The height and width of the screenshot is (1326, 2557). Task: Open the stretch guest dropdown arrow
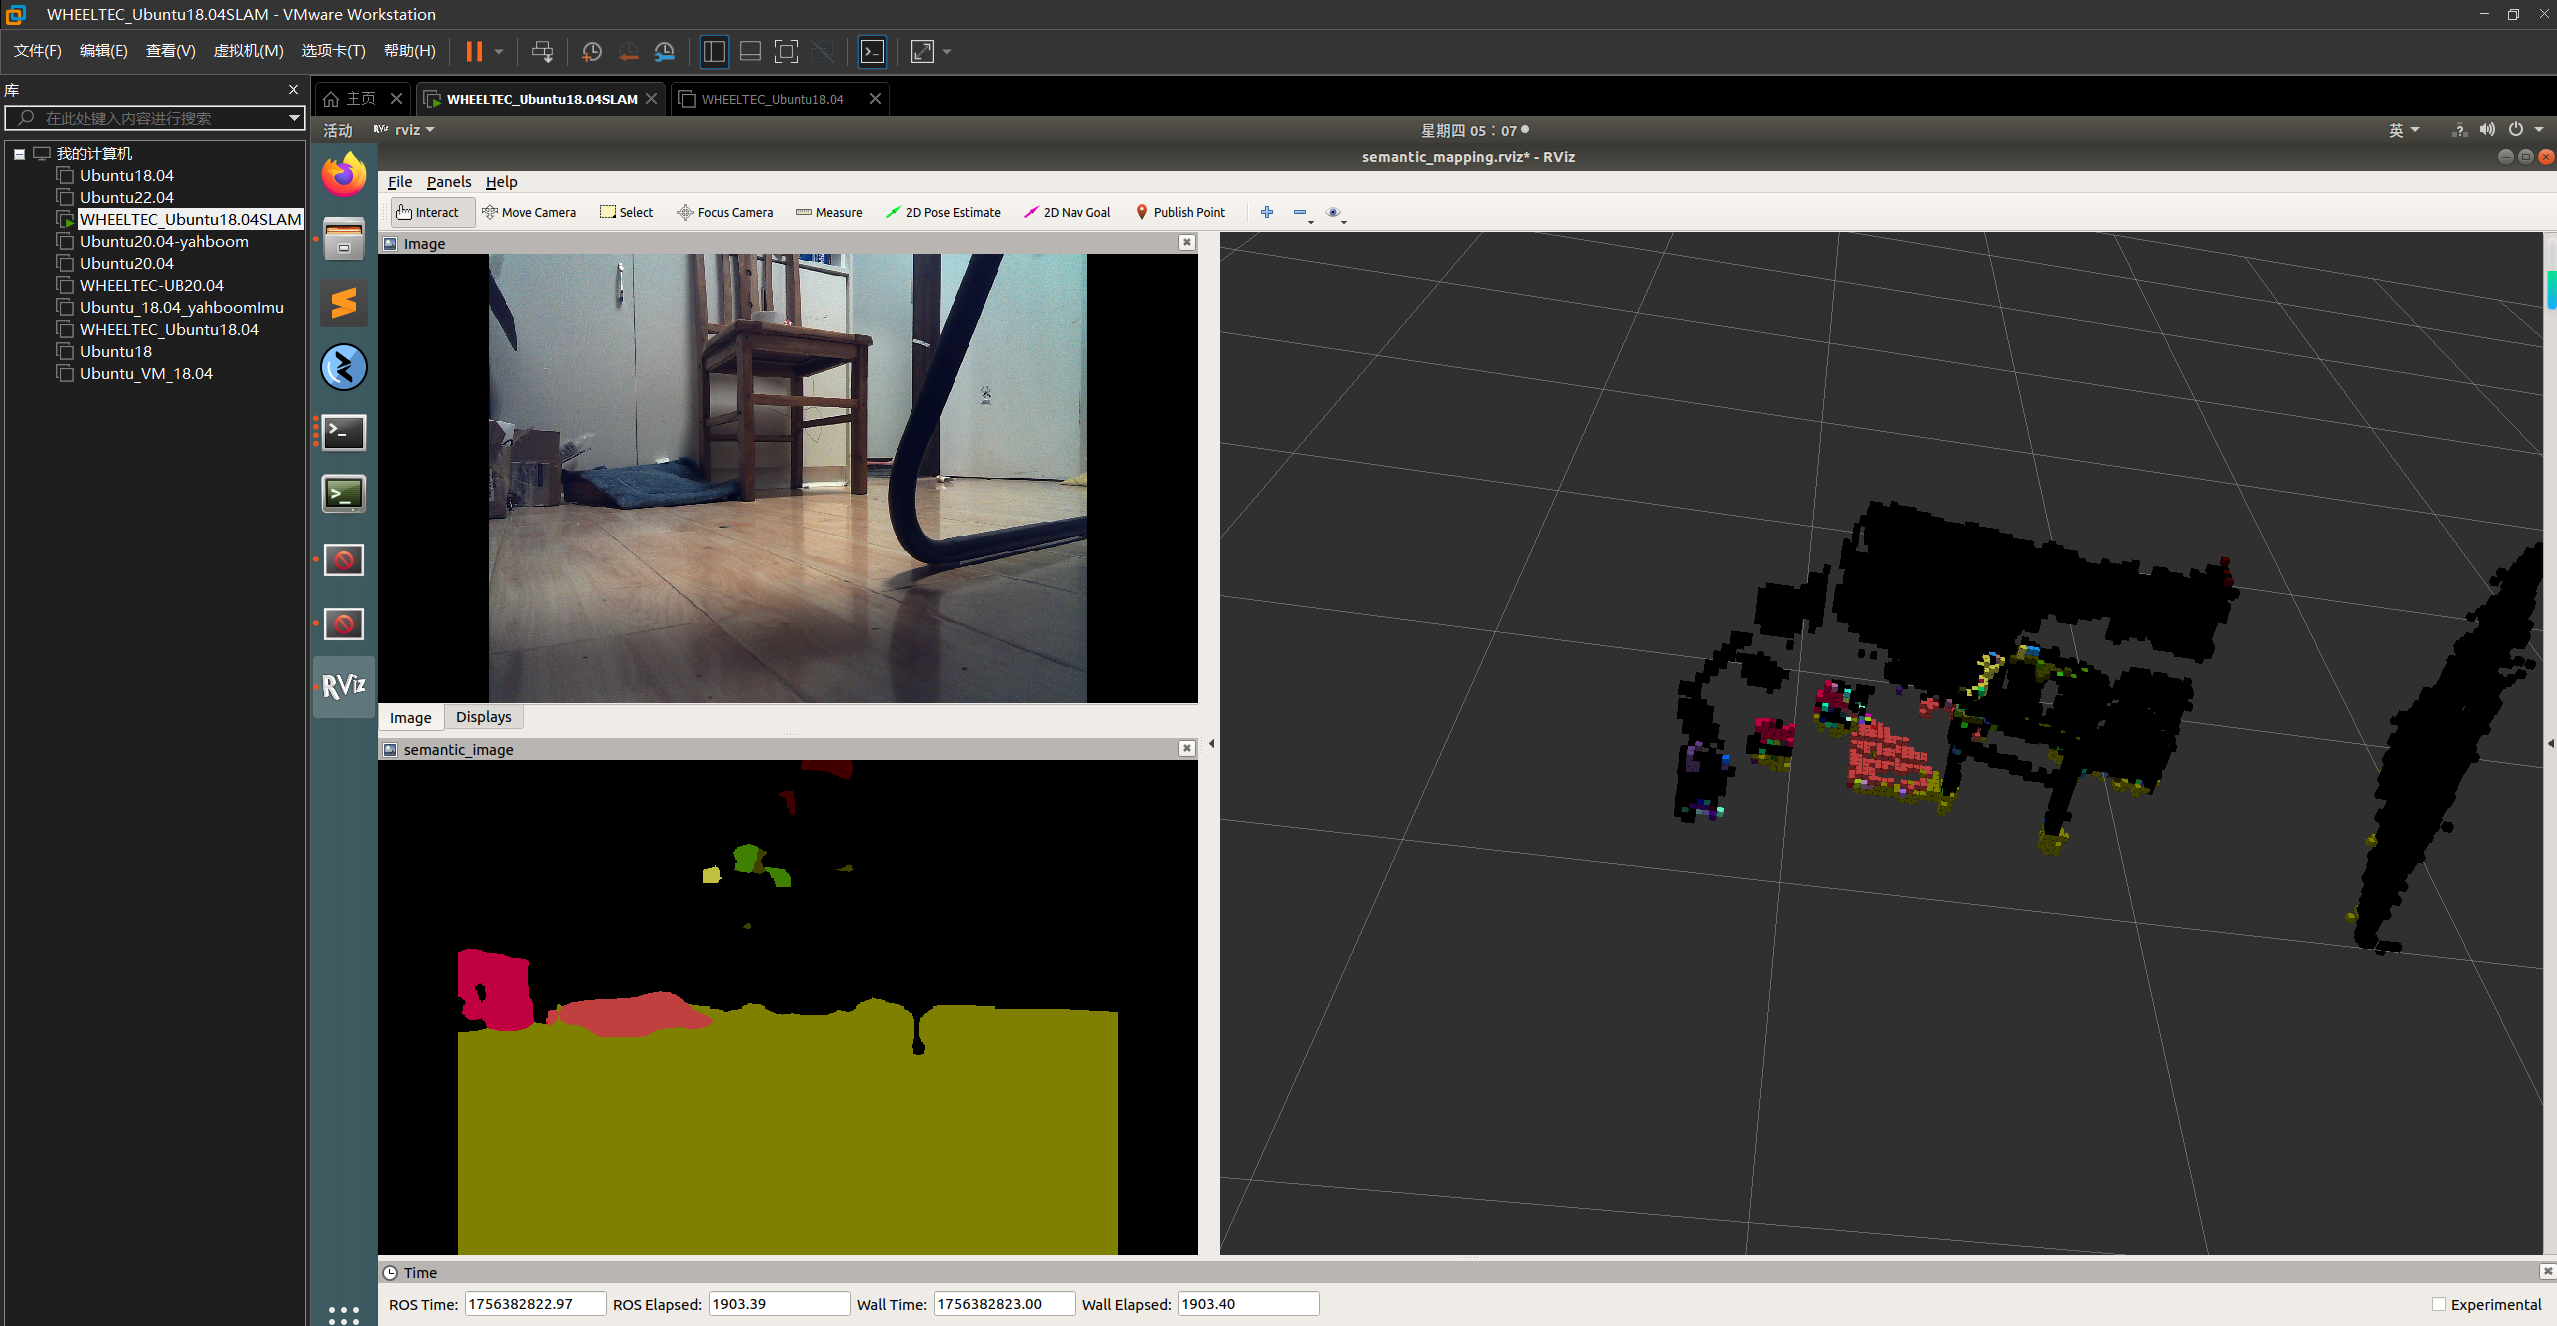pyautogui.click(x=947, y=51)
